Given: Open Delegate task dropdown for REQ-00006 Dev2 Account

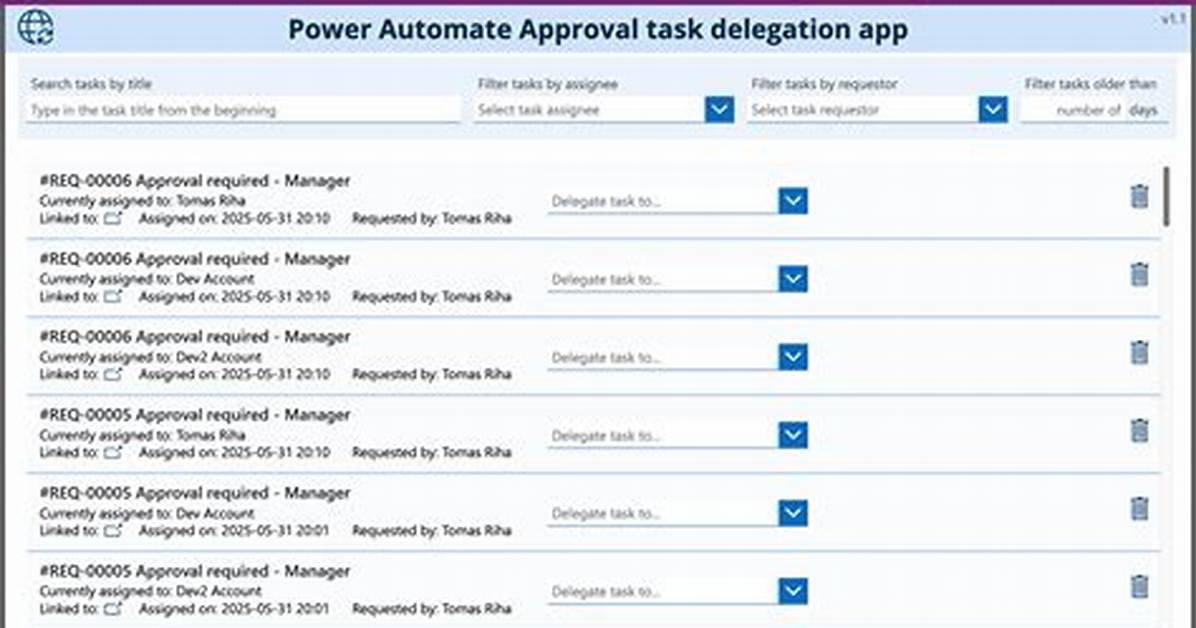Looking at the screenshot, I should tap(793, 356).
